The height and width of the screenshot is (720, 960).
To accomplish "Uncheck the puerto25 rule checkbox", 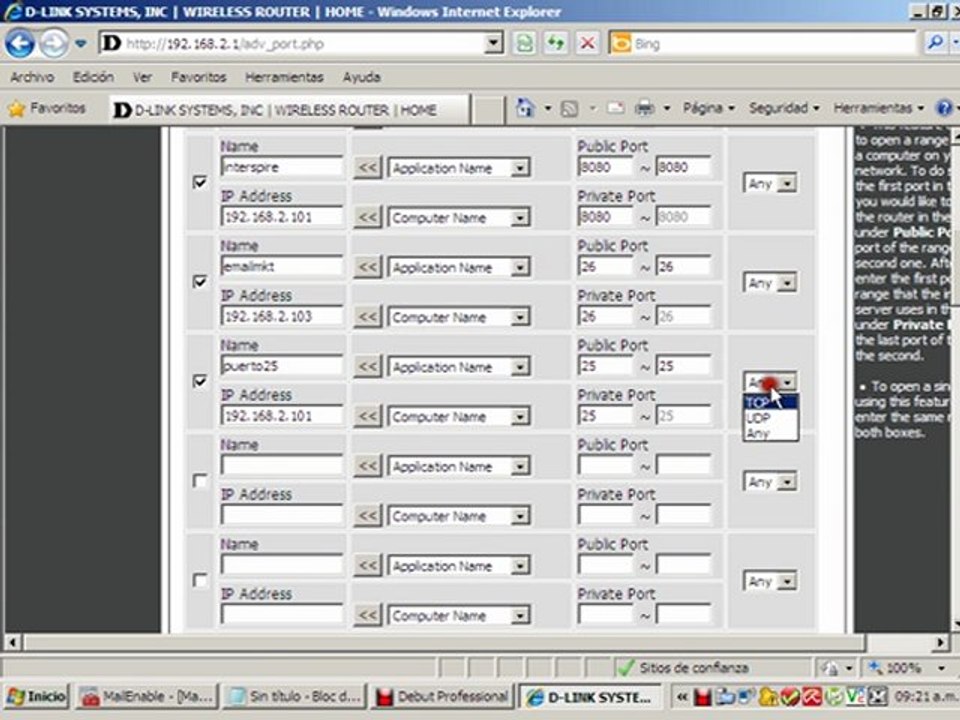I will (200, 381).
